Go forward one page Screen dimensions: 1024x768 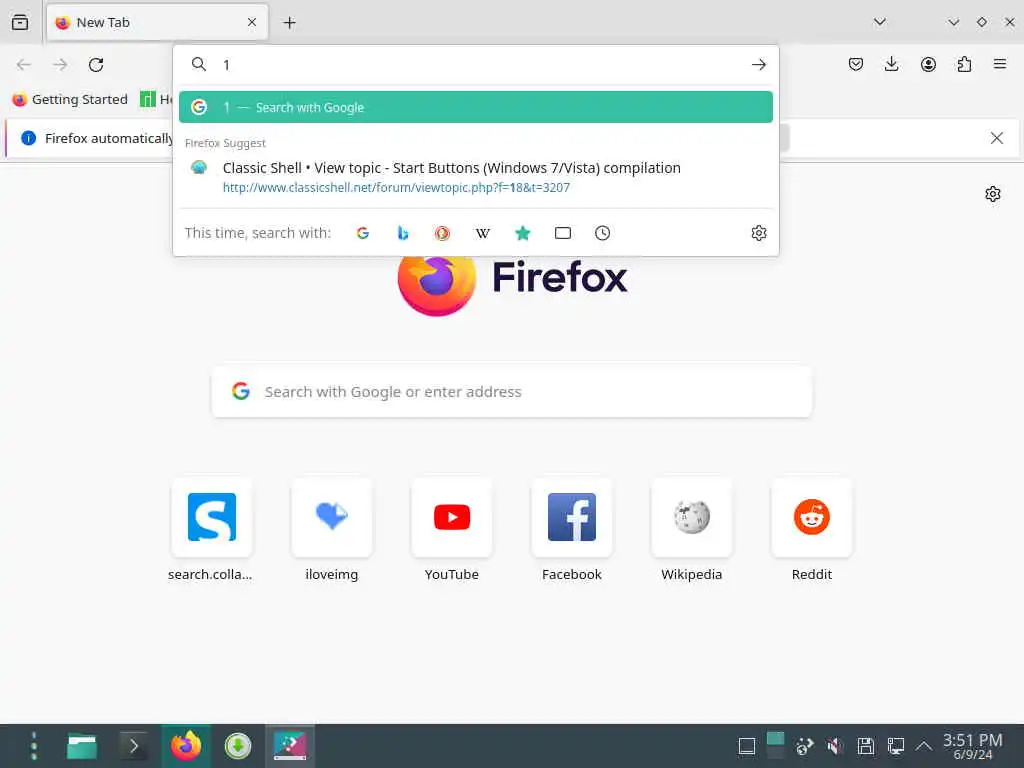60,65
